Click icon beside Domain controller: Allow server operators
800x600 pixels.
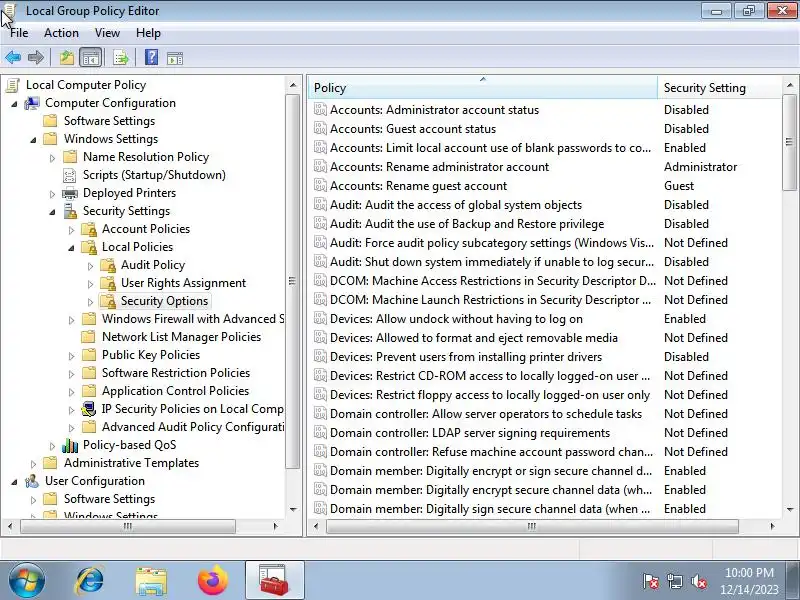[320, 414]
